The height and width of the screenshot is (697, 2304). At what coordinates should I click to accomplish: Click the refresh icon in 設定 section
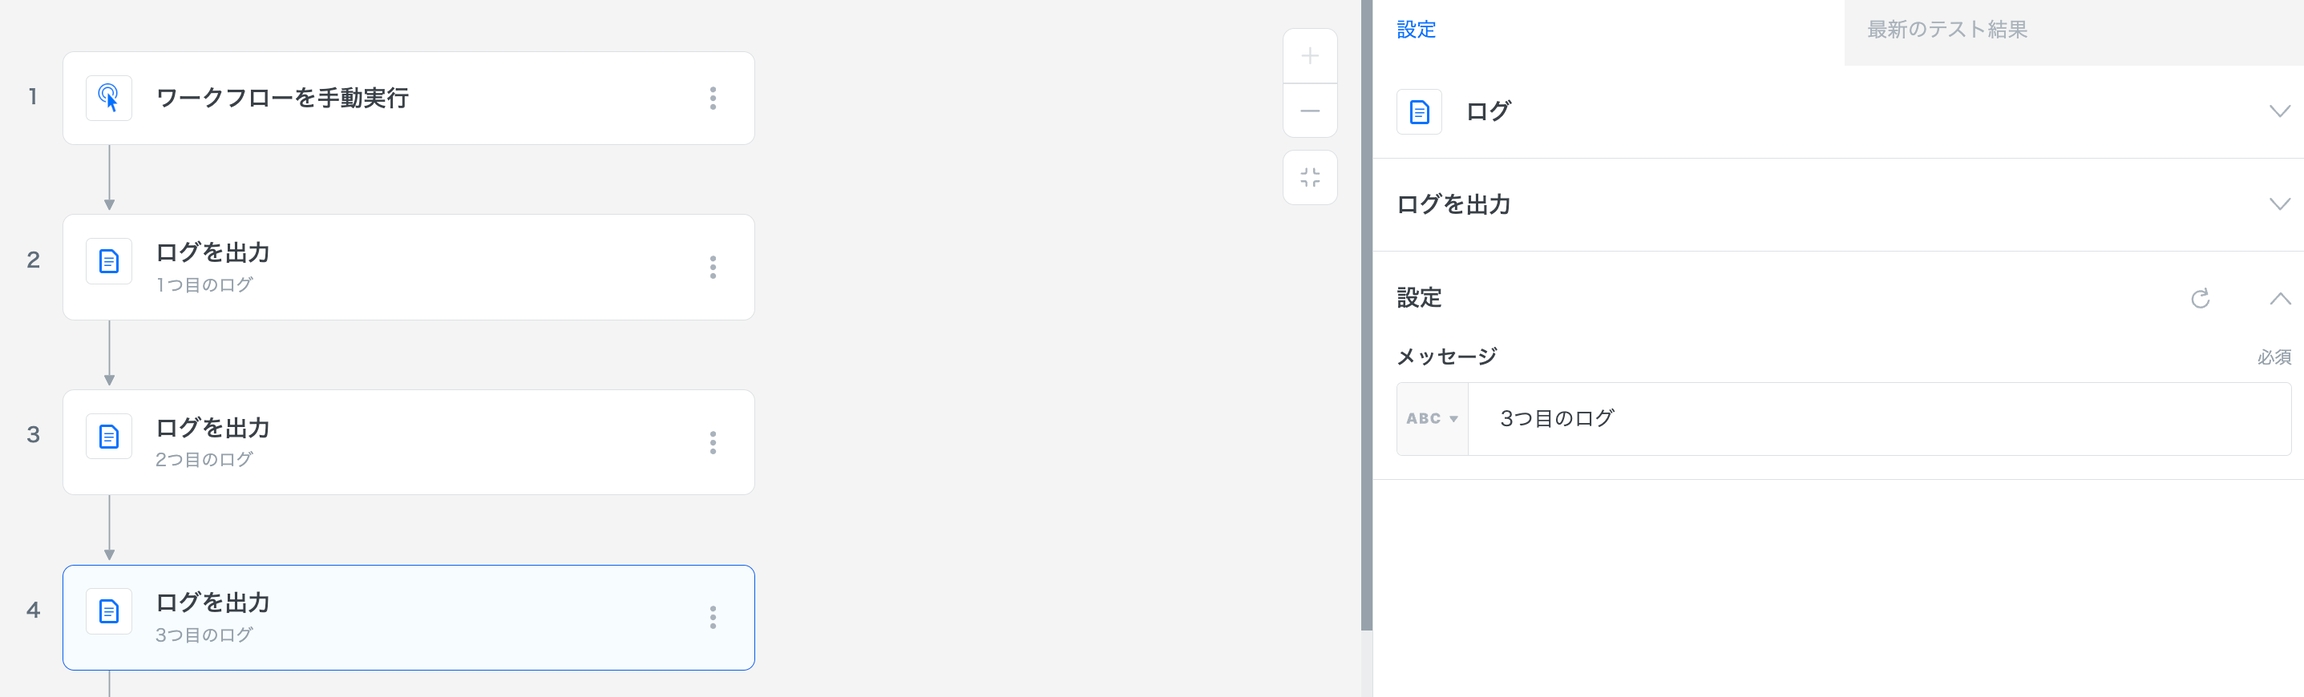coord(2200,299)
